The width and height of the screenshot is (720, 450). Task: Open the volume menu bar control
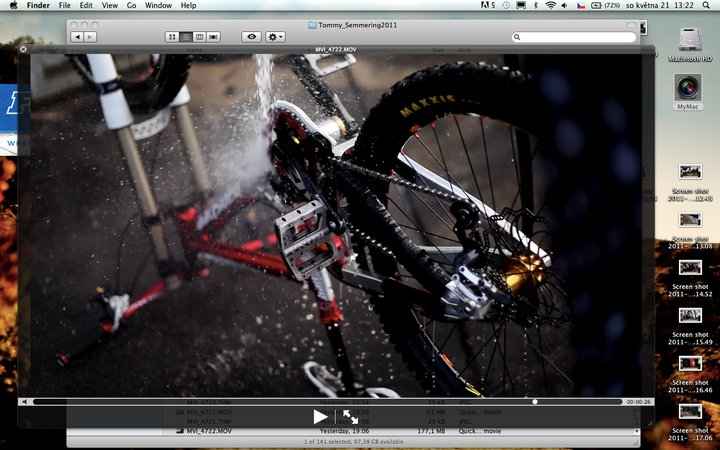pos(564,6)
